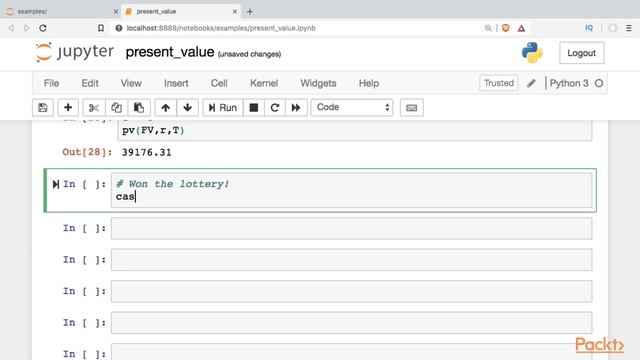Open the Edit menu

(x=90, y=83)
